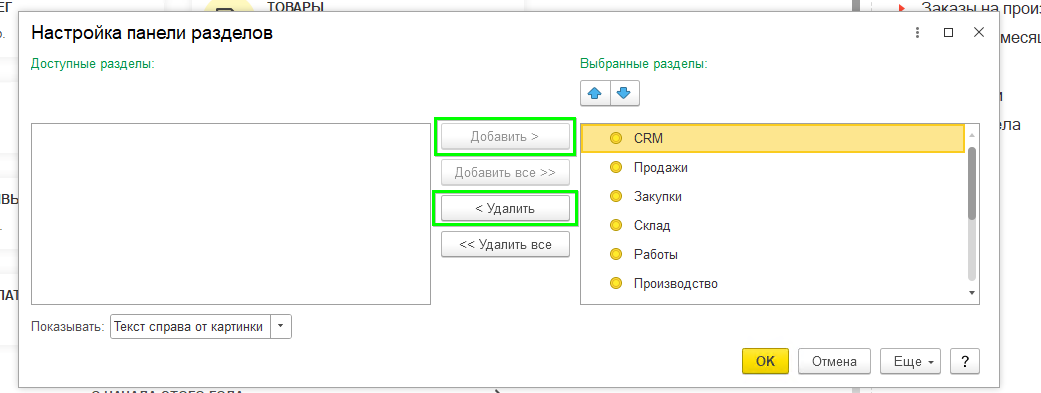Move selected section up with arrow
Image resolution: width=1041 pixels, height=393 pixels.
595,94
